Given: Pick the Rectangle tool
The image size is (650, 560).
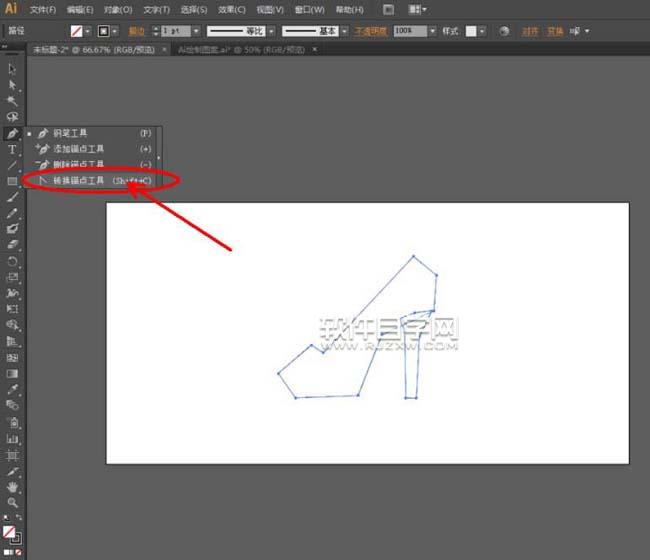Looking at the screenshot, I should point(12,181).
